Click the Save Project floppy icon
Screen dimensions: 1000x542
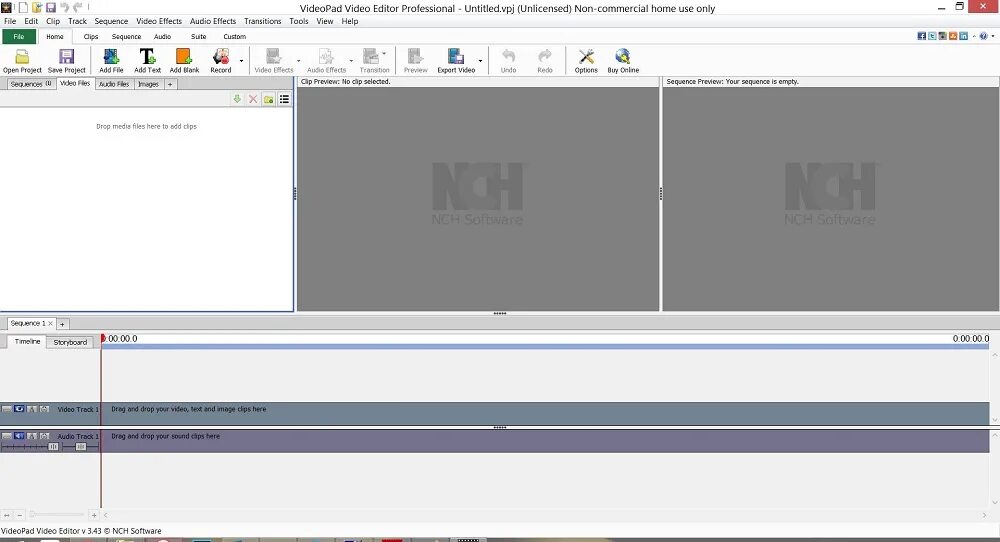(66, 56)
